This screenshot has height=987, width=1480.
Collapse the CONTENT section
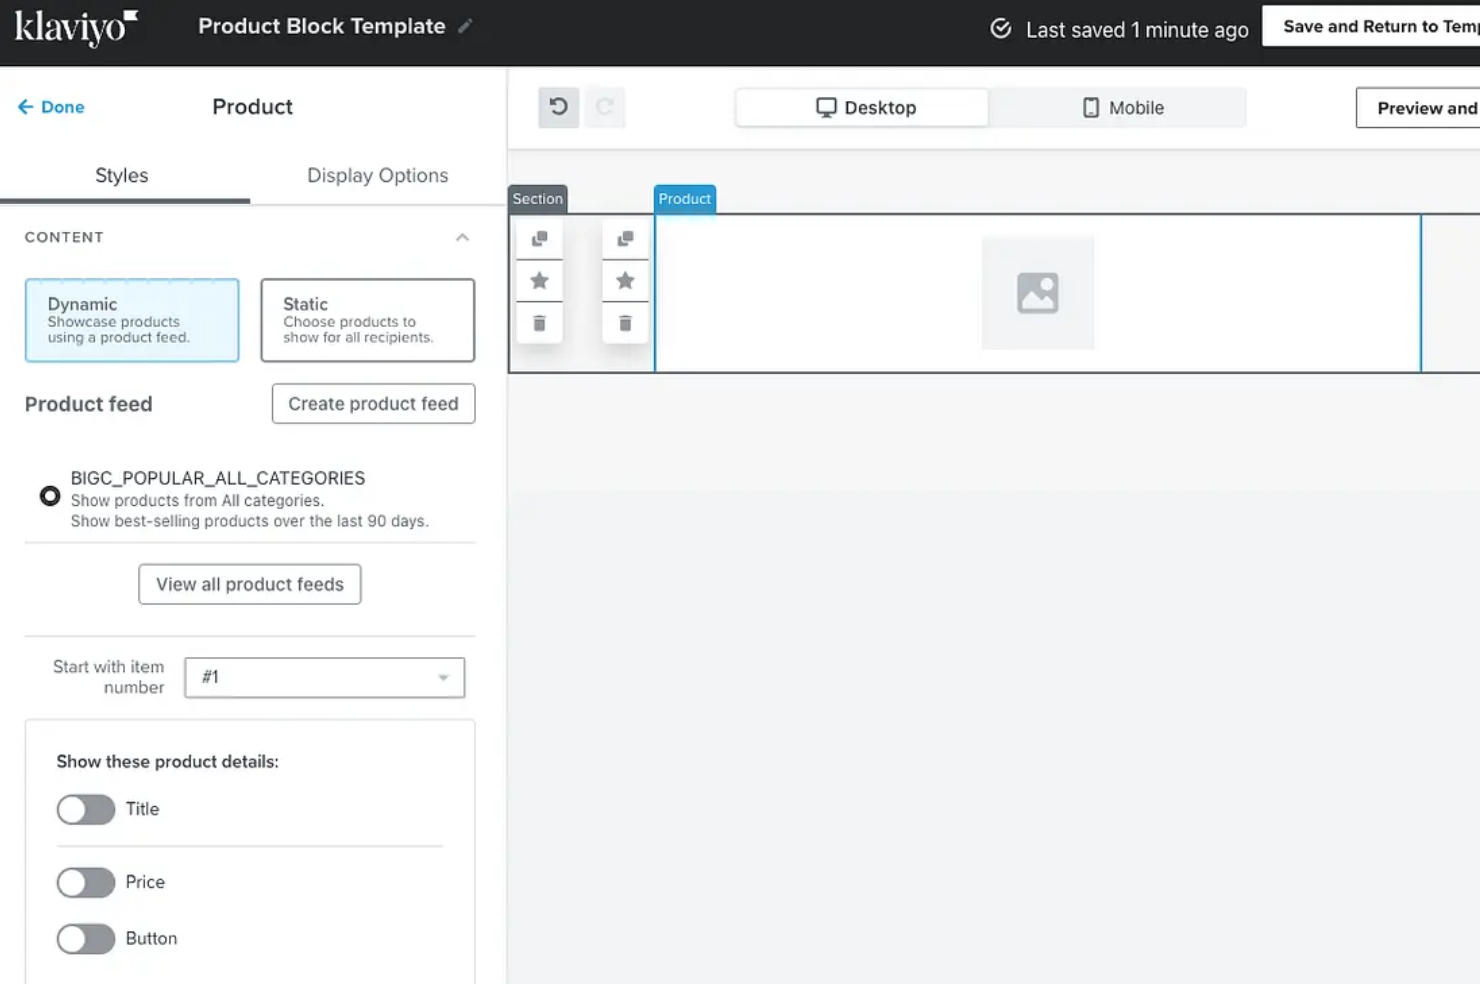[x=462, y=237]
